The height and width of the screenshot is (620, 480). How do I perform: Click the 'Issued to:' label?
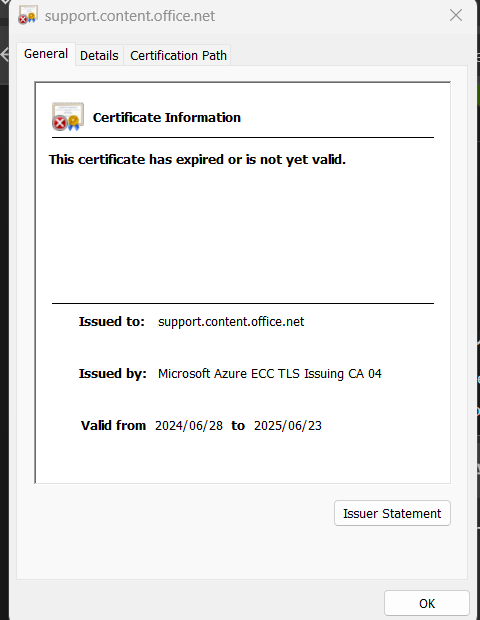[x=111, y=321]
